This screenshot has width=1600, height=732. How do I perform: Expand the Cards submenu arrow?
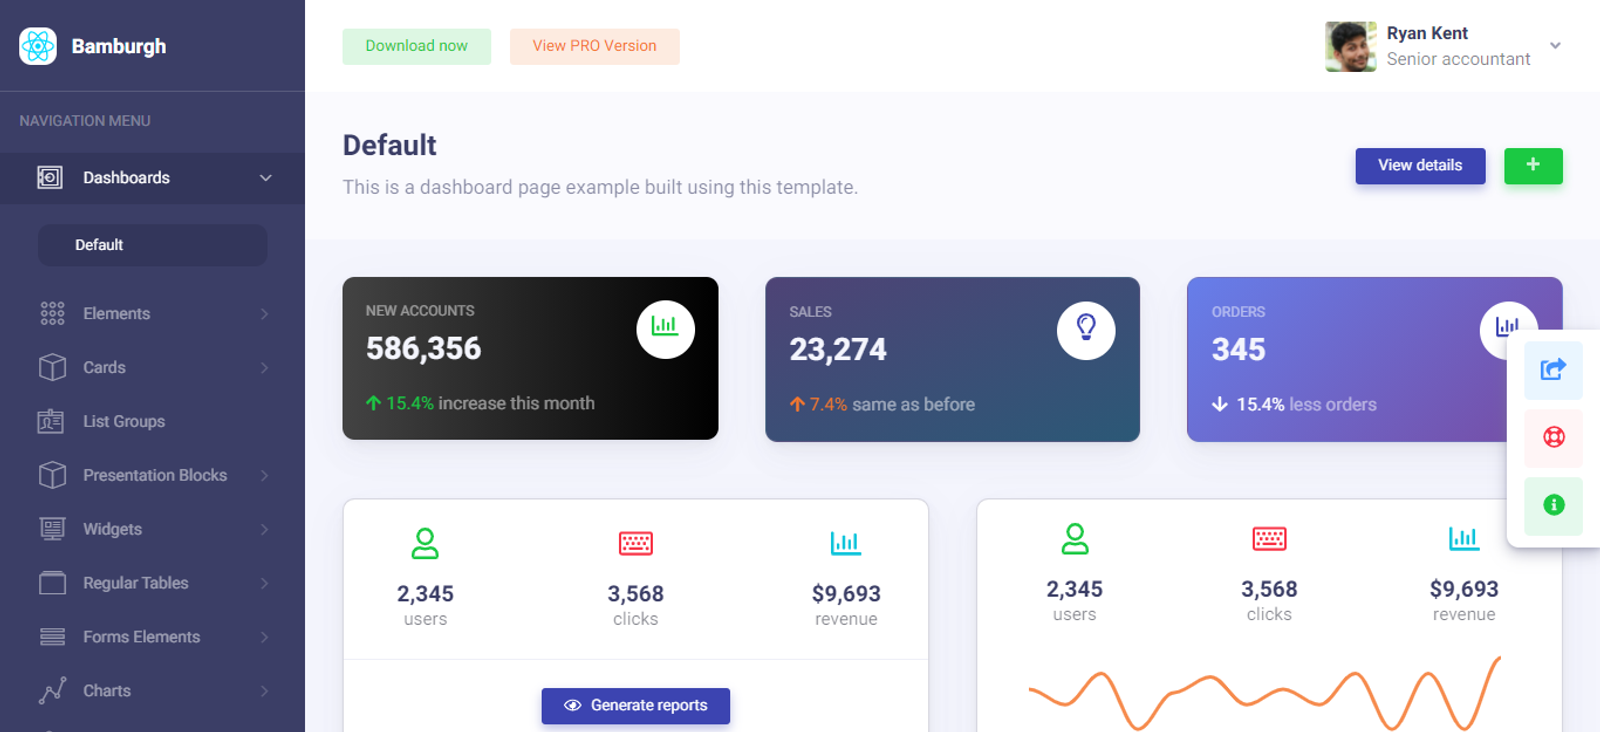[264, 368]
